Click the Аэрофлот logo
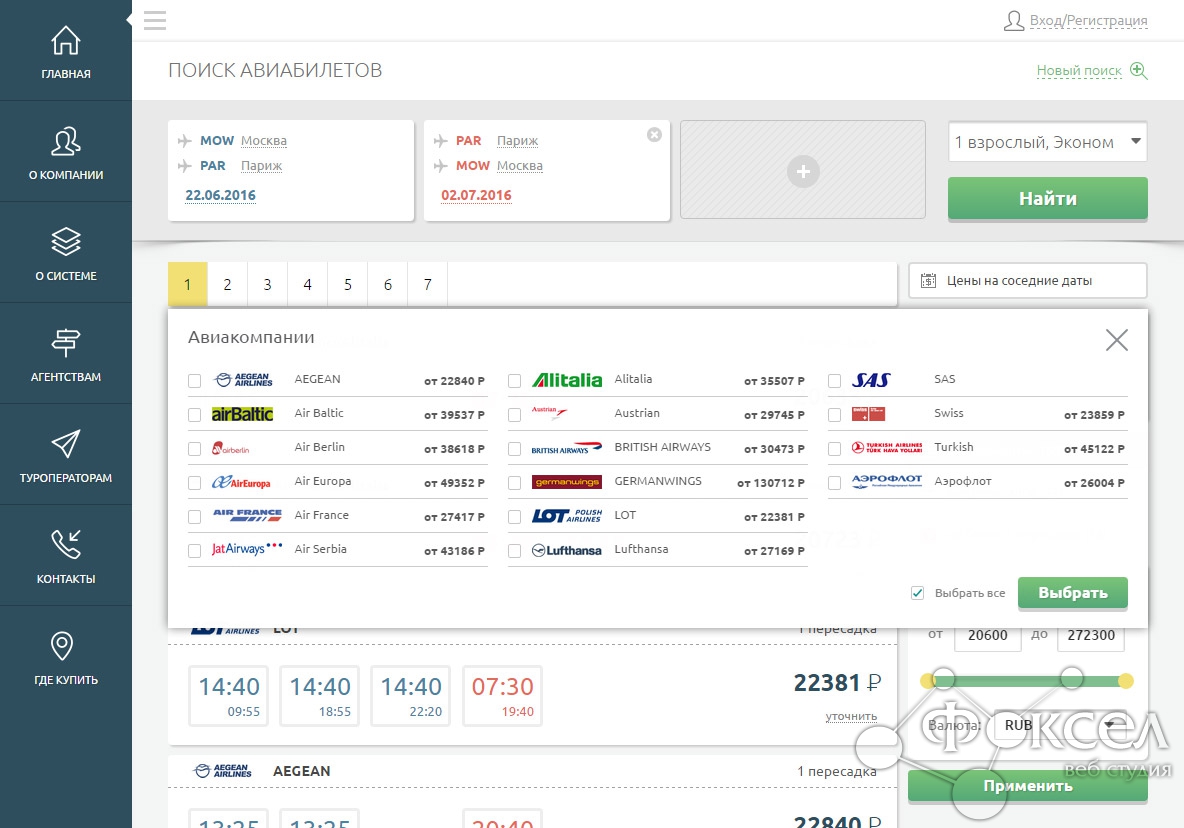Screen dimensions: 1184x828 click(887, 482)
